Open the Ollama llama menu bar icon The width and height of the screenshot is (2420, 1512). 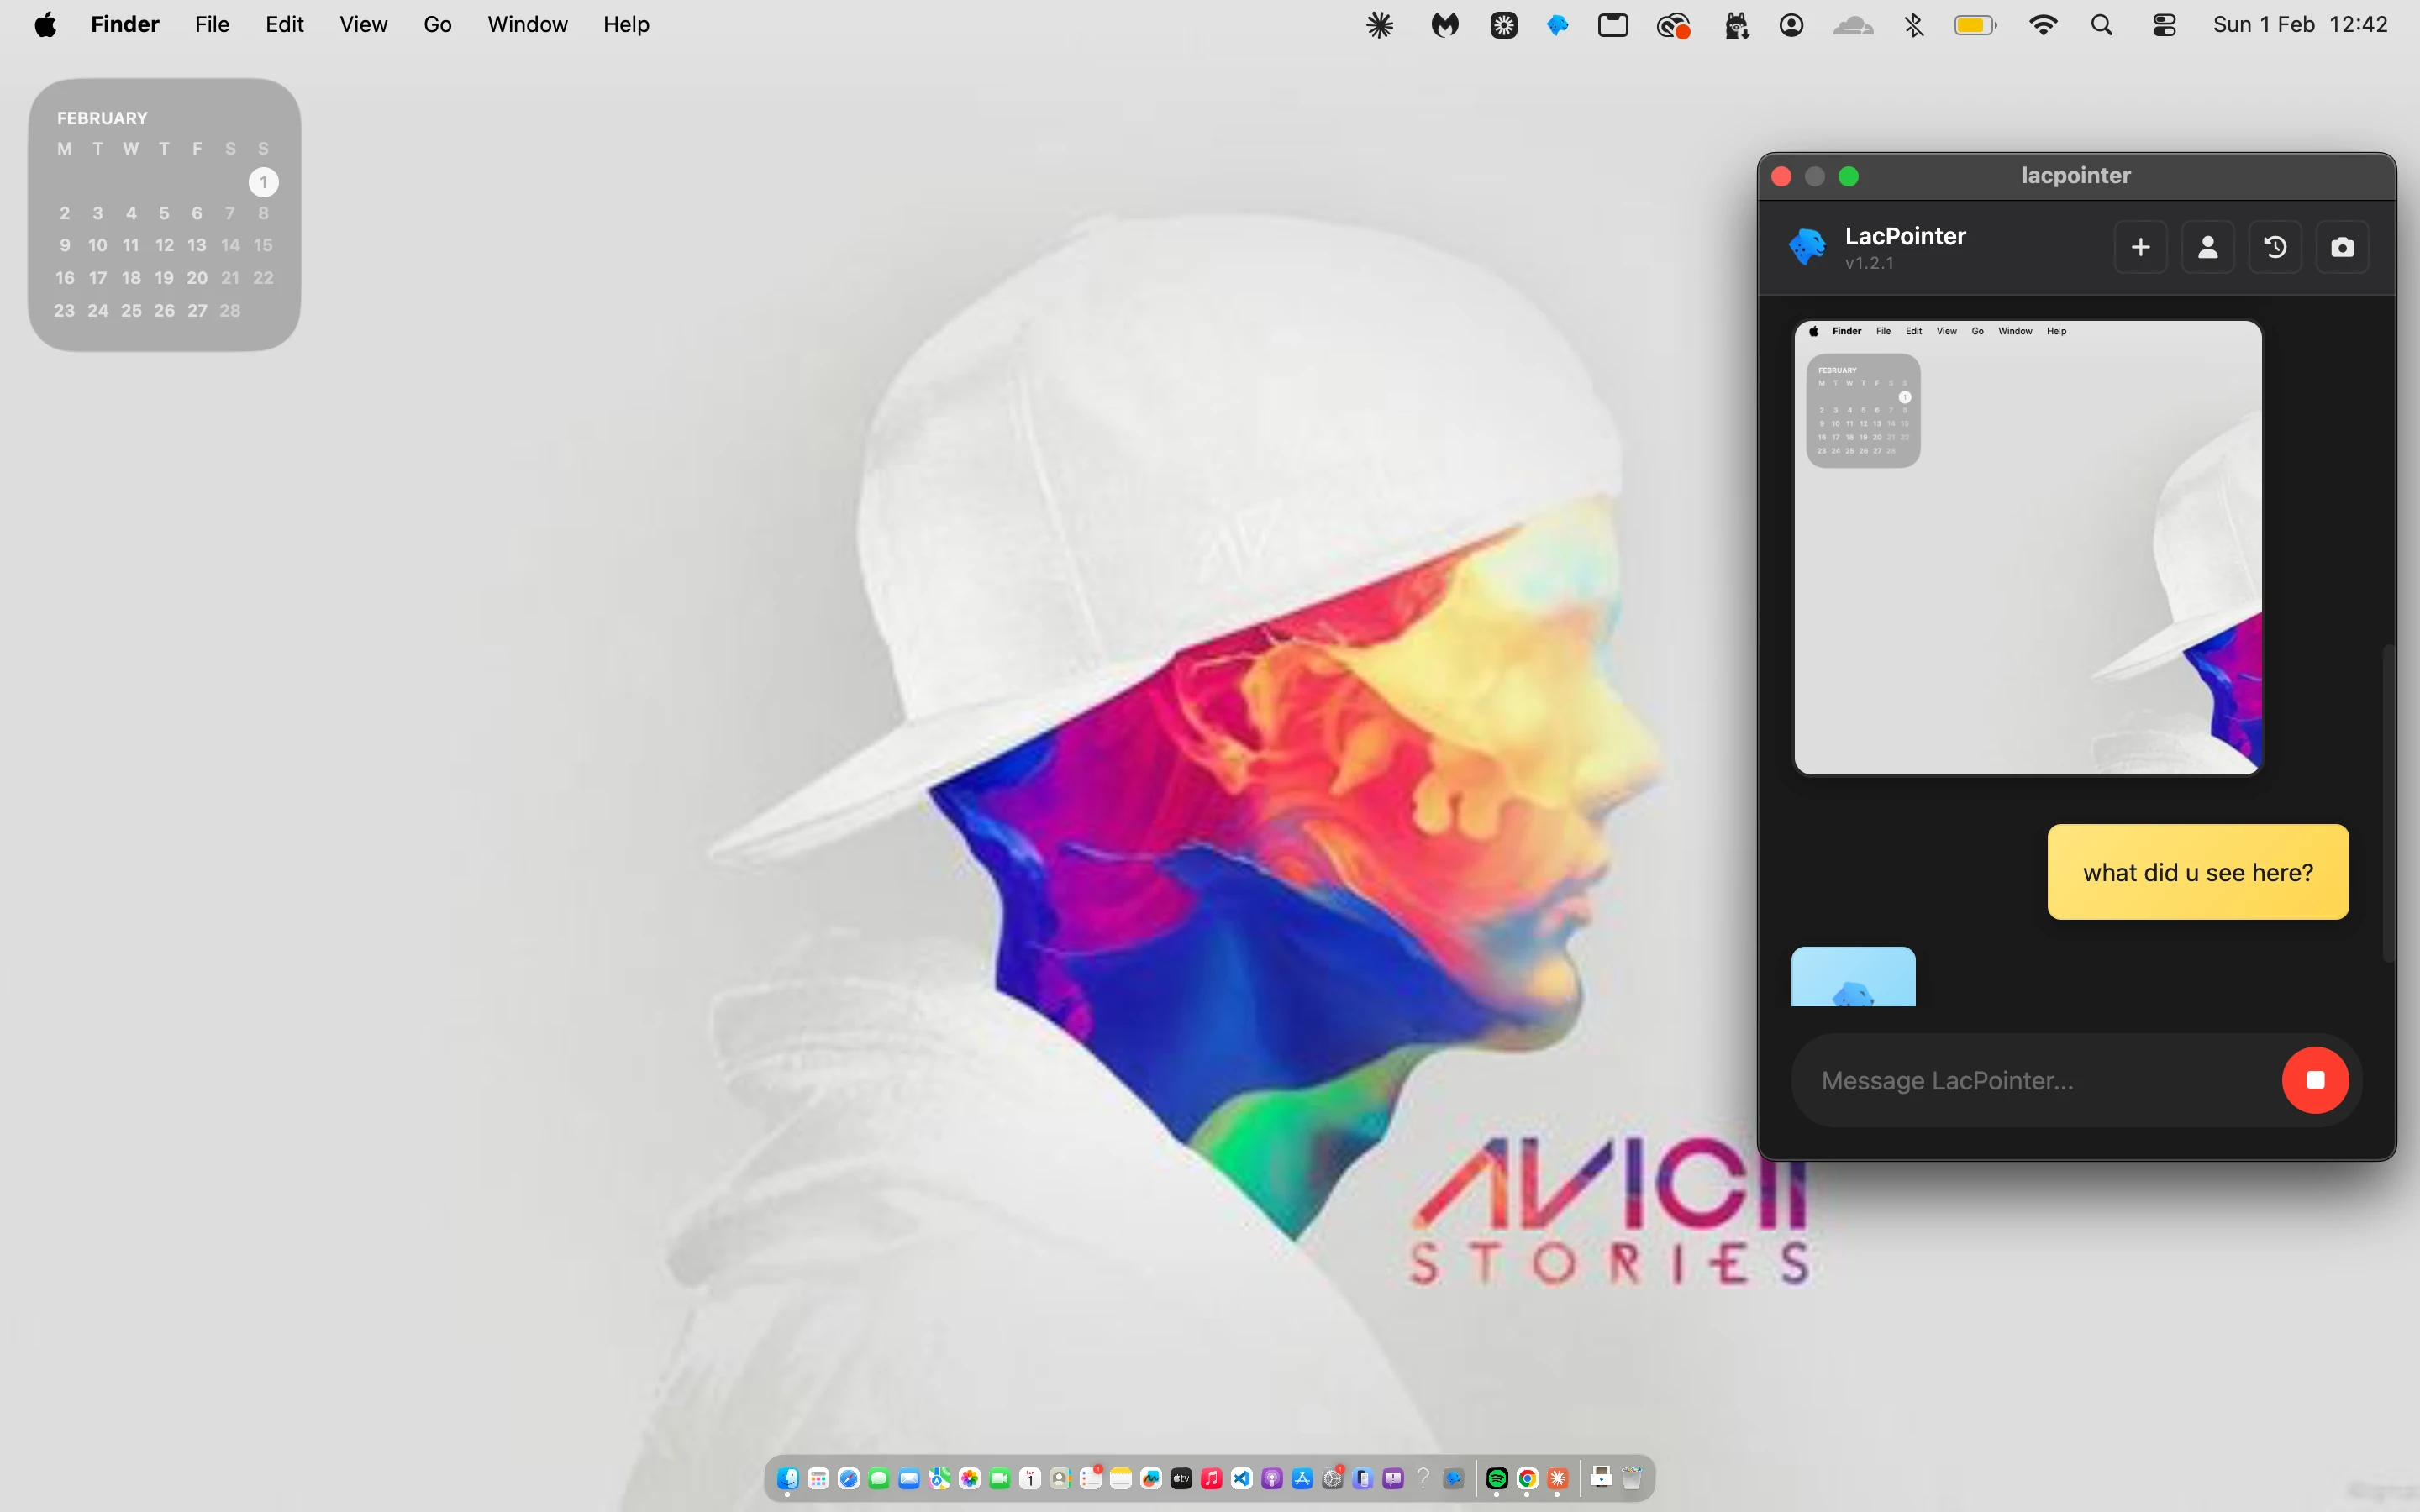click(x=1736, y=25)
